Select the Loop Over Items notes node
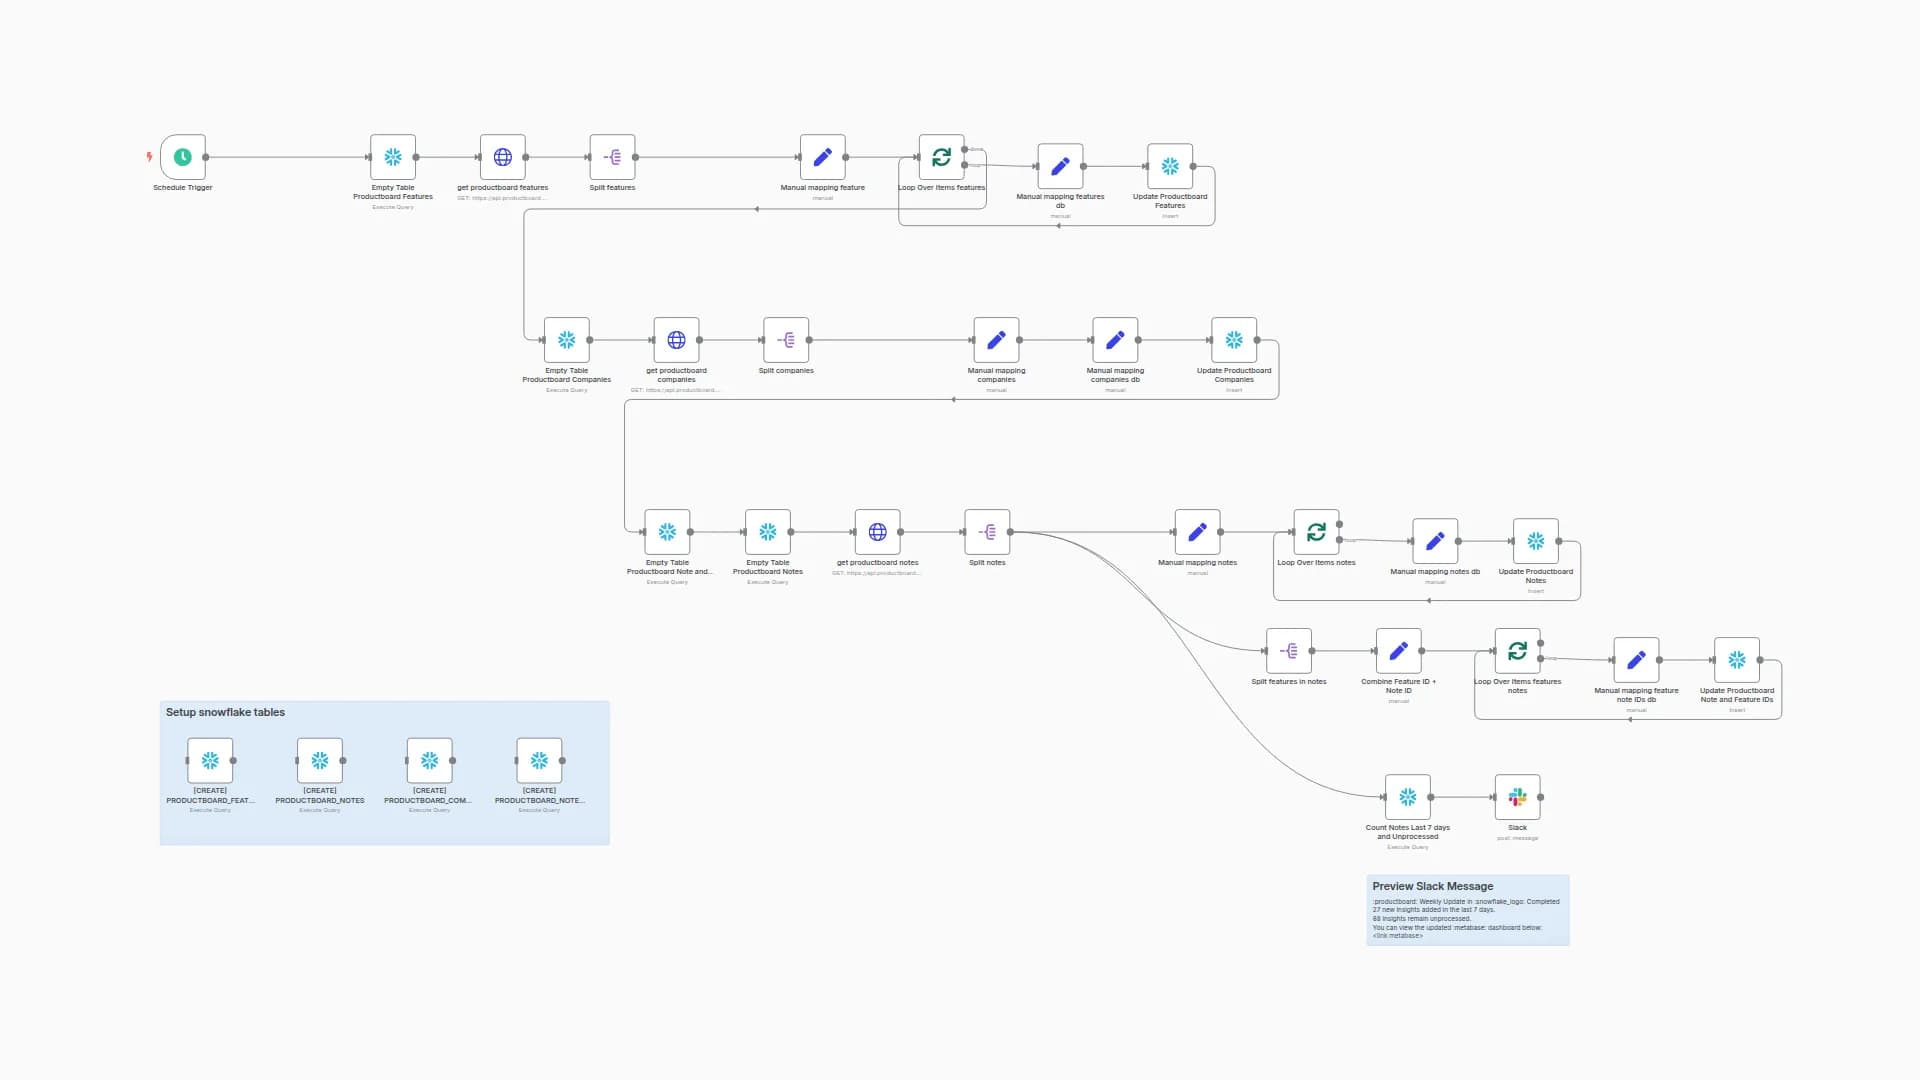This screenshot has width=1920, height=1080. pos(1316,532)
